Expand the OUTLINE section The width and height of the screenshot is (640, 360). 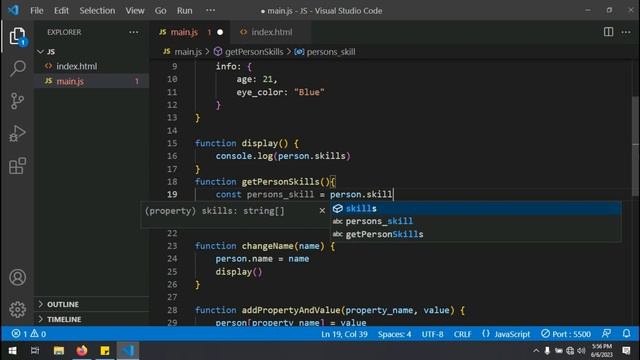91,304
